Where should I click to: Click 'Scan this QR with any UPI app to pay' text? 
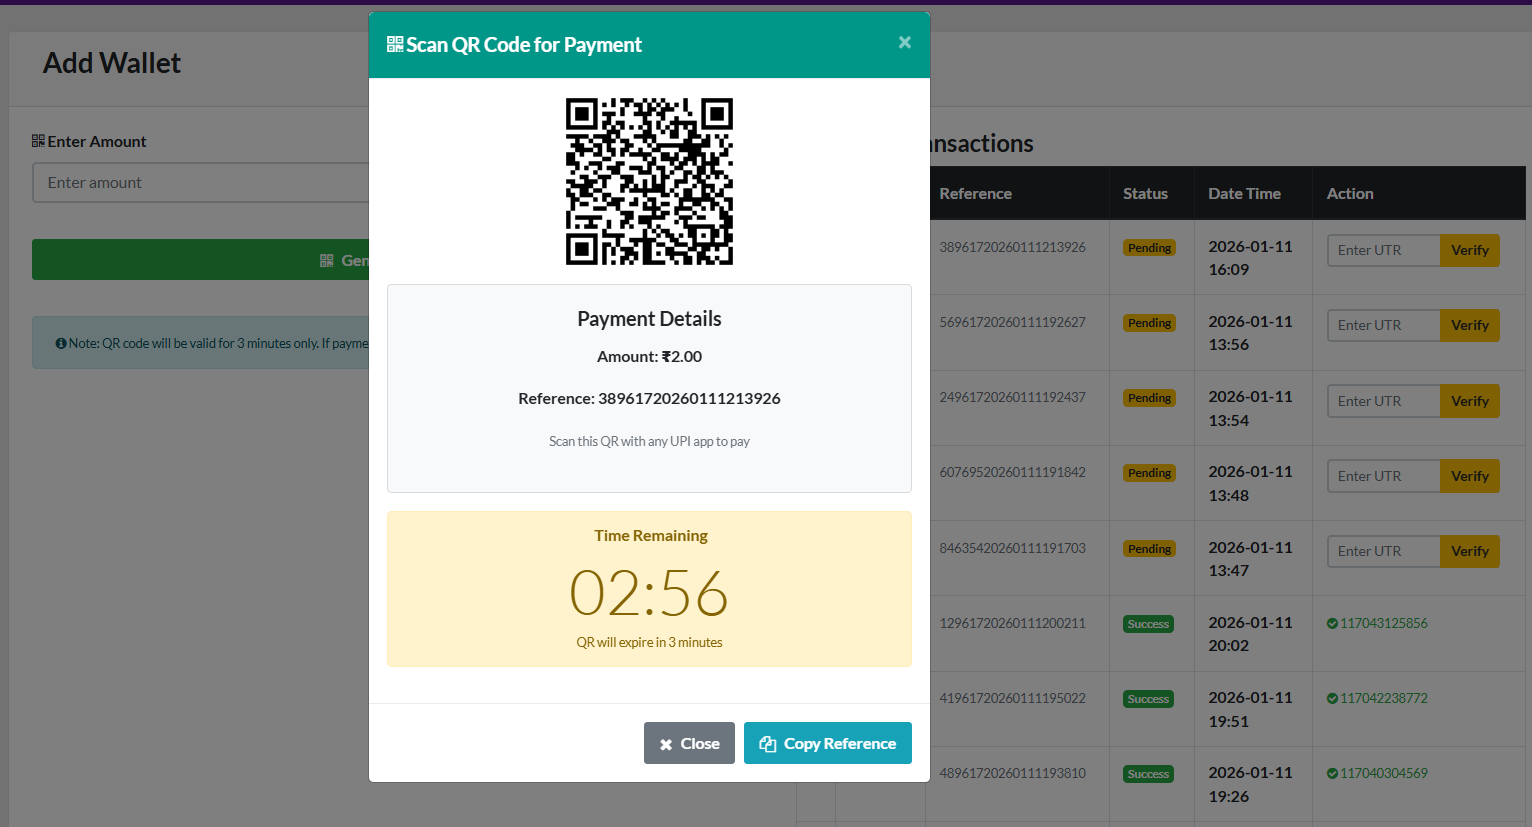[x=649, y=441]
